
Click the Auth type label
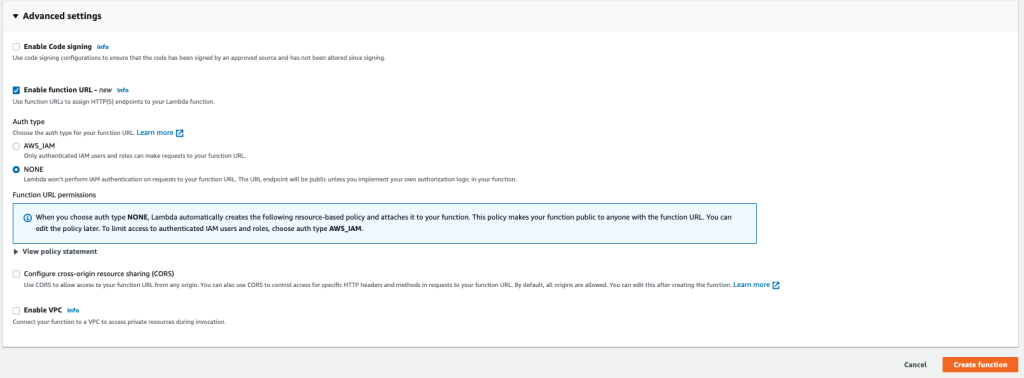click(29, 121)
